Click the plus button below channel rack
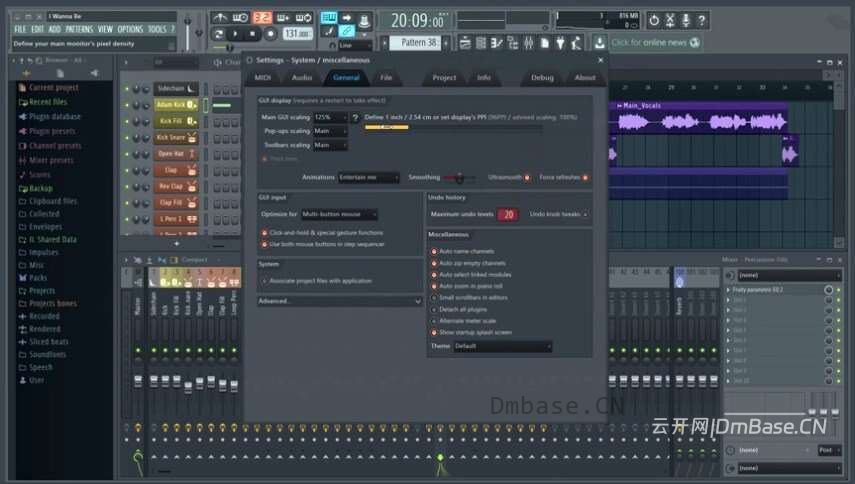 point(177,244)
